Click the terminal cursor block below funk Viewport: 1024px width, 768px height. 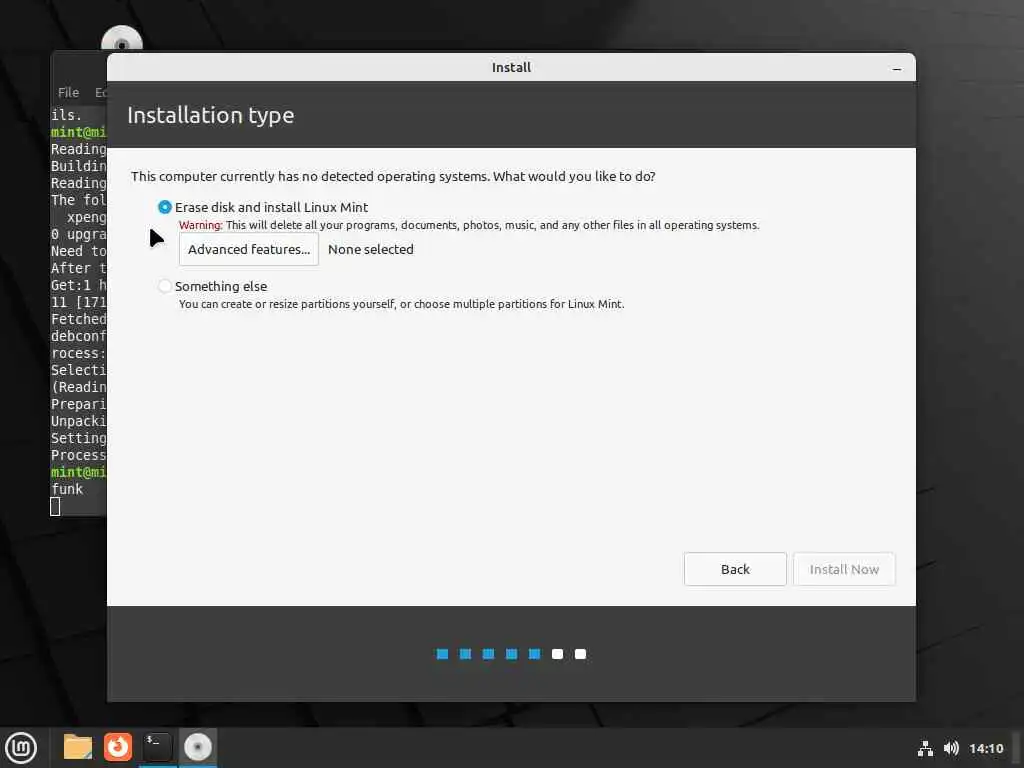click(x=56, y=506)
